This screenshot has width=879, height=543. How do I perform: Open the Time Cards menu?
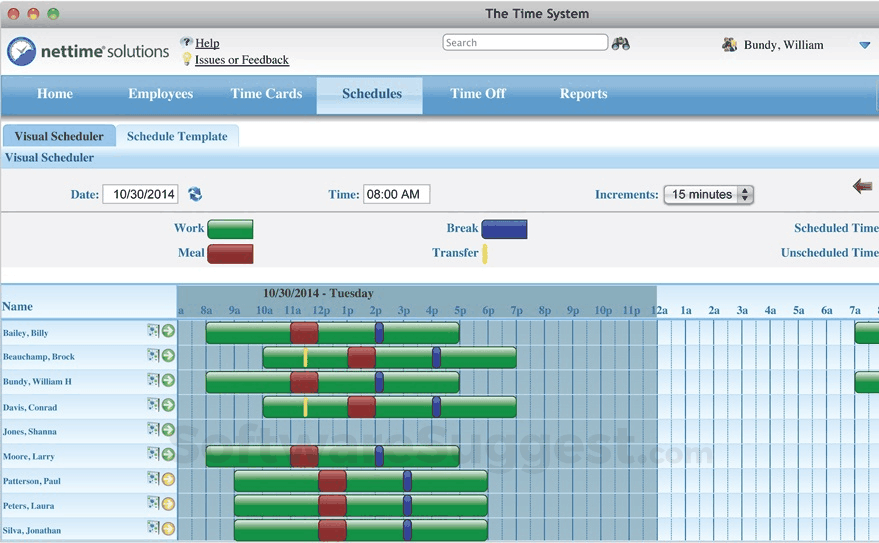pyautogui.click(x=266, y=94)
